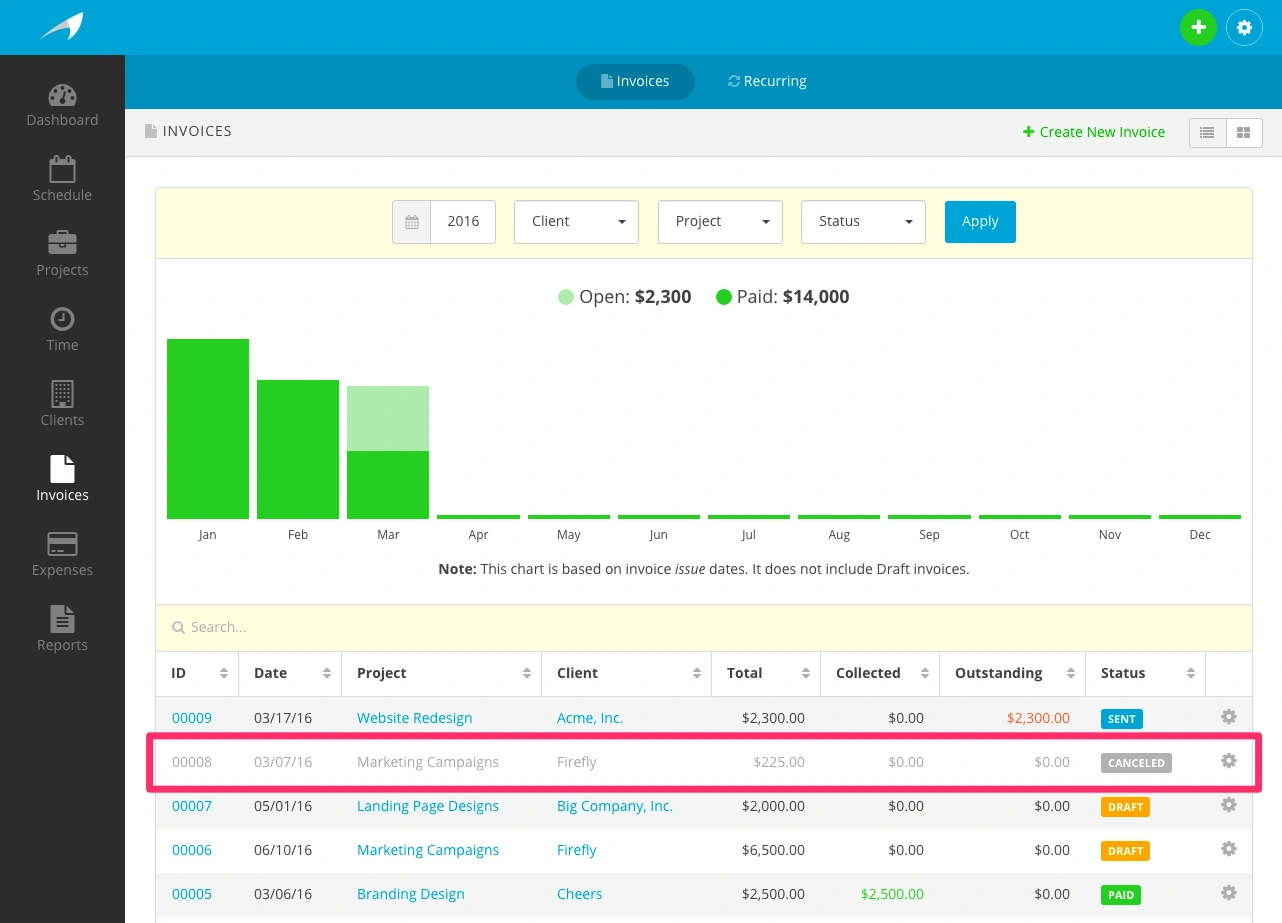The image size is (1282, 923).
Task: Open the Projects section
Action: coord(62,254)
